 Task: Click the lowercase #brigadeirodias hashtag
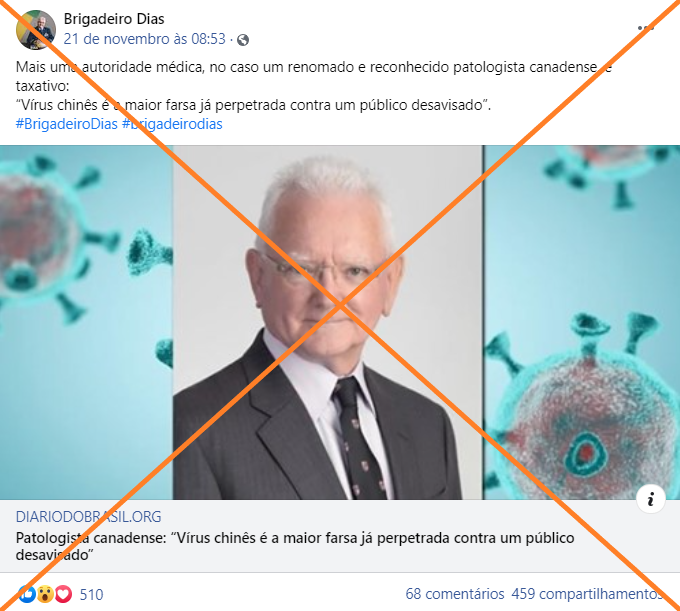tap(172, 124)
